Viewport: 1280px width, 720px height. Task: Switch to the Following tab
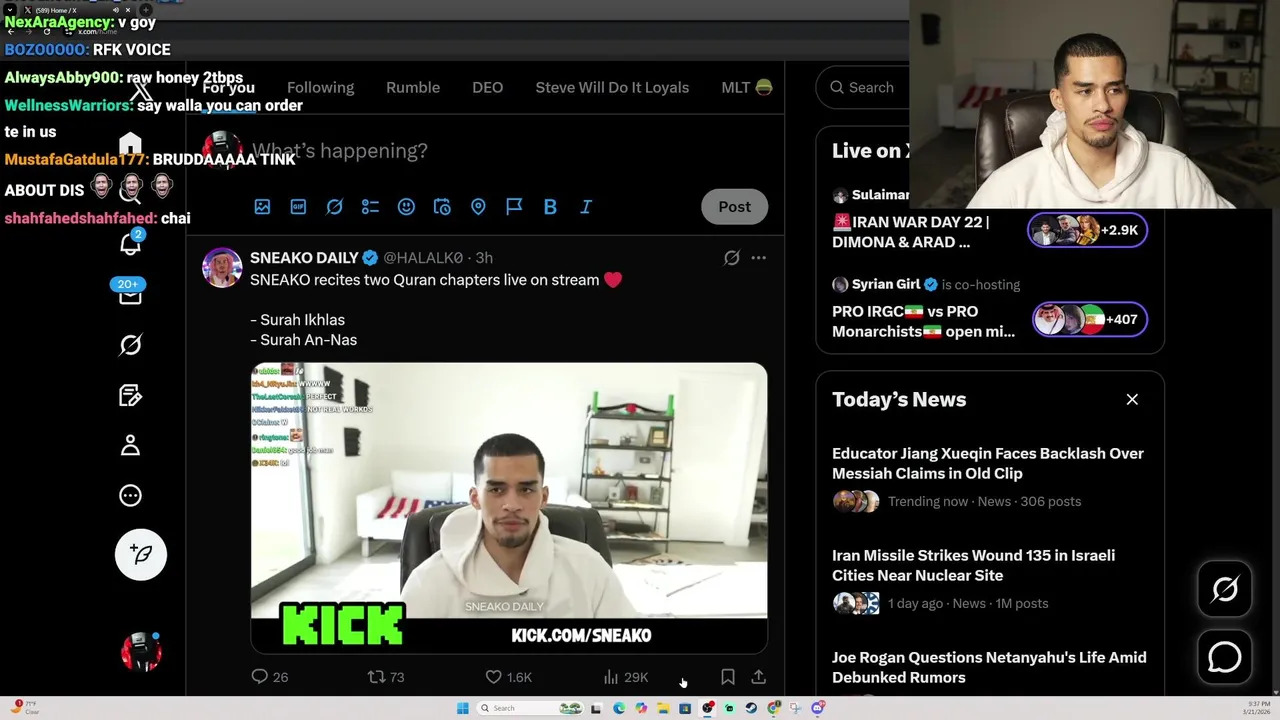click(x=320, y=87)
